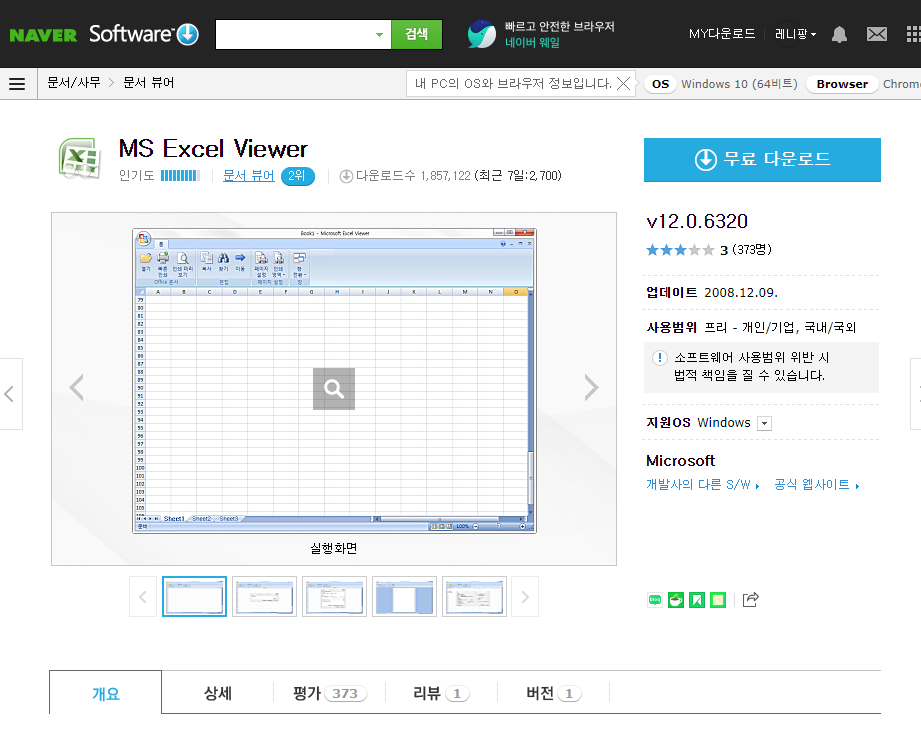Share to Naver cafe icon

pos(675,600)
